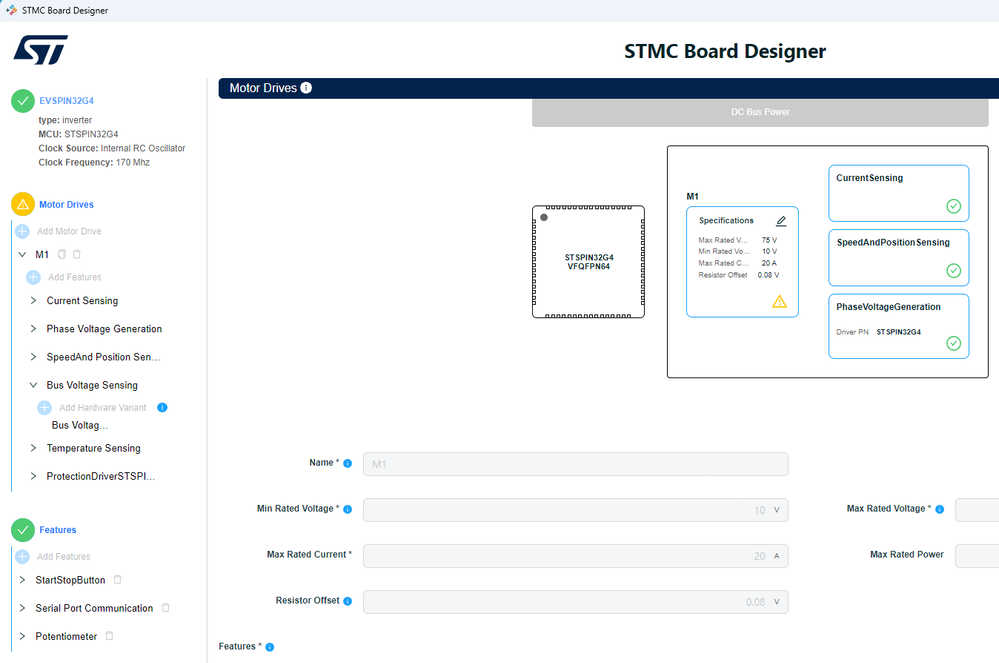Click the Add Features plus icon under M1
The height and width of the screenshot is (663, 999).
coord(33,277)
